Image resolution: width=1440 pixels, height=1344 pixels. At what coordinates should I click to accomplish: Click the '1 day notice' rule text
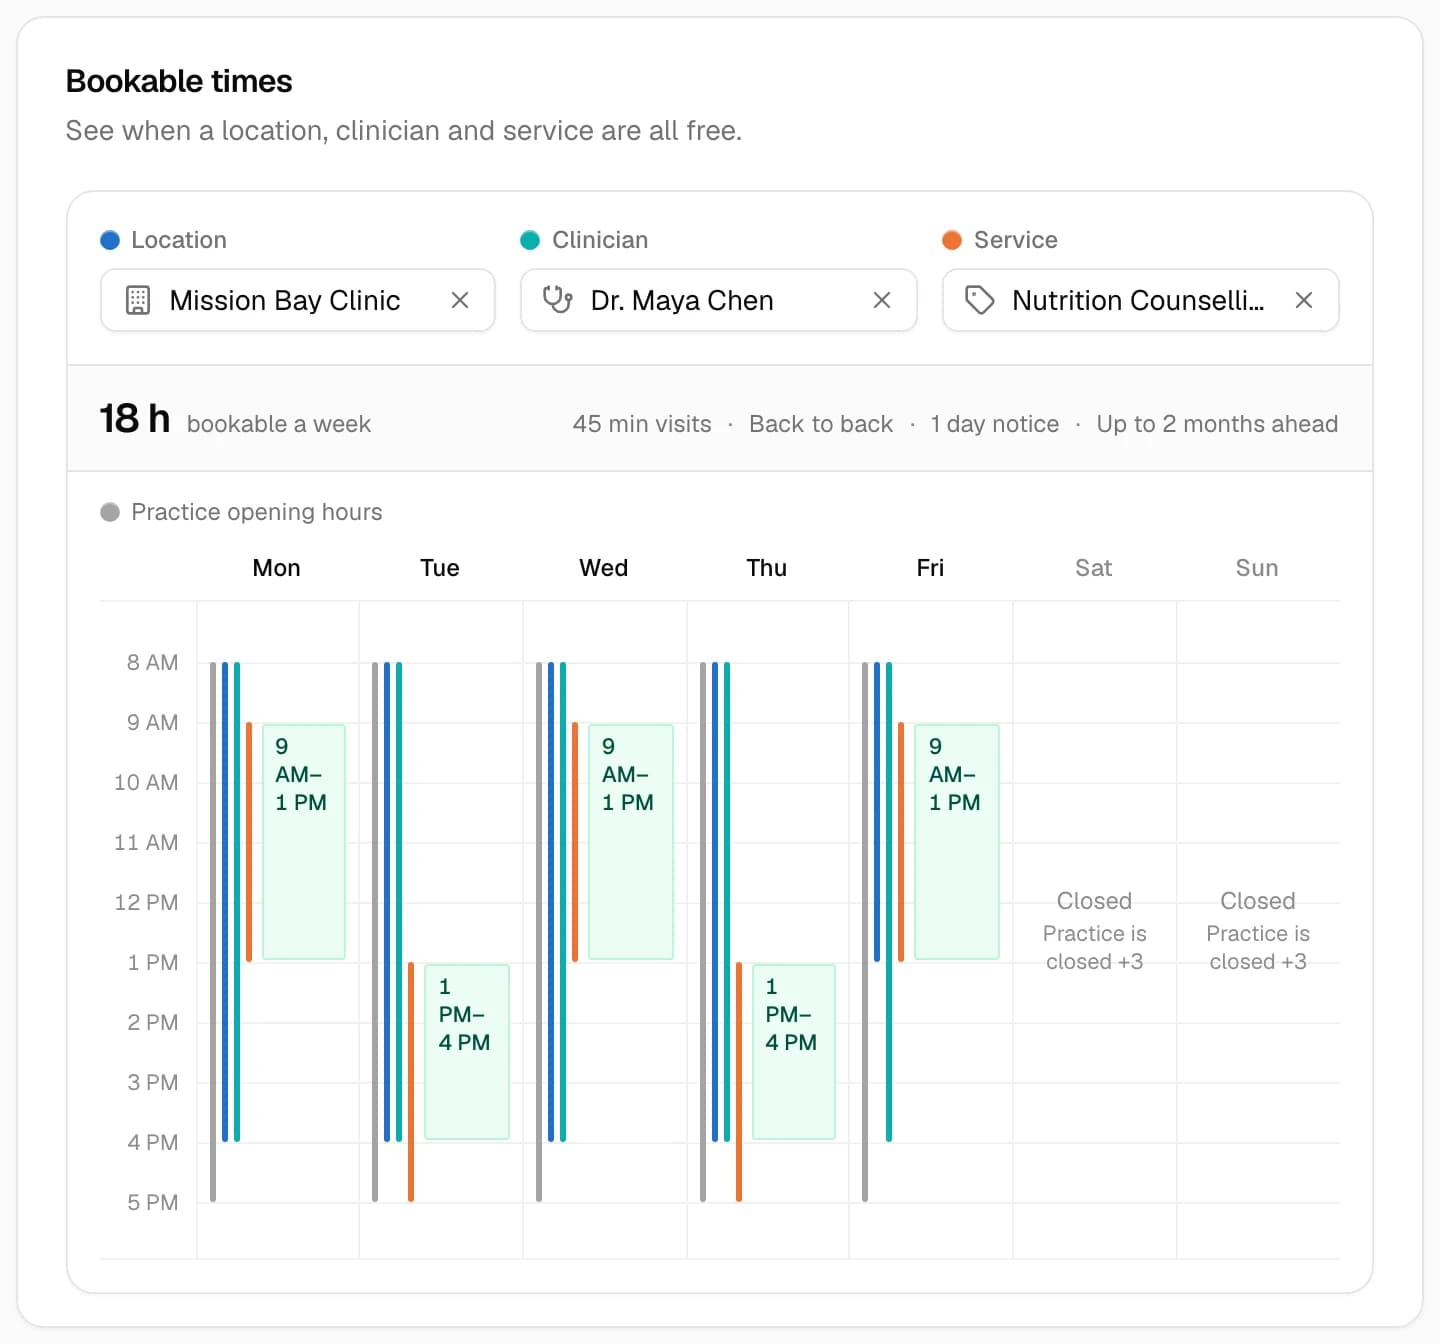(995, 424)
